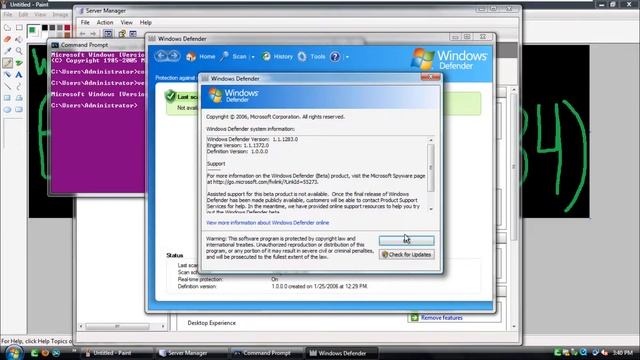The image size is (640, 360).
Task: Click Server Manager vertical scroll down arrow
Action: pos(514,326)
